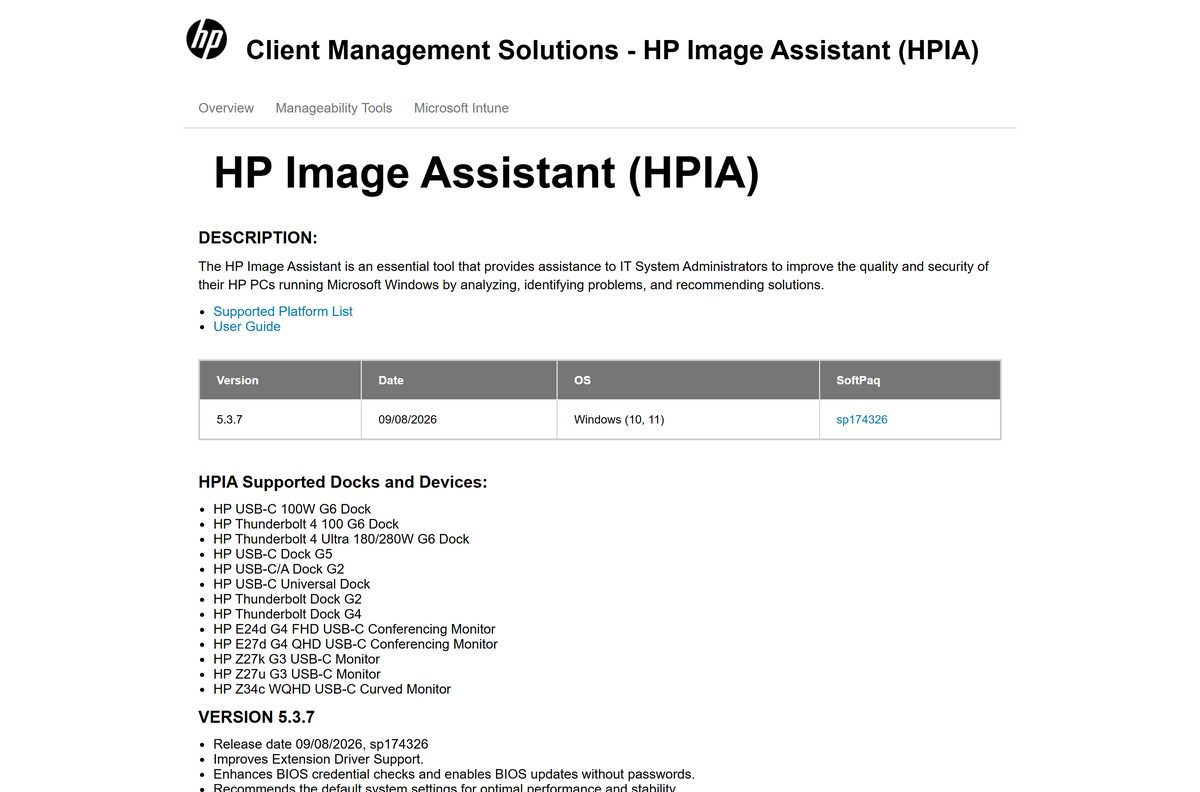
Task: Select HP Z34c WQHD Curved Monitor item
Action: coord(332,689)
